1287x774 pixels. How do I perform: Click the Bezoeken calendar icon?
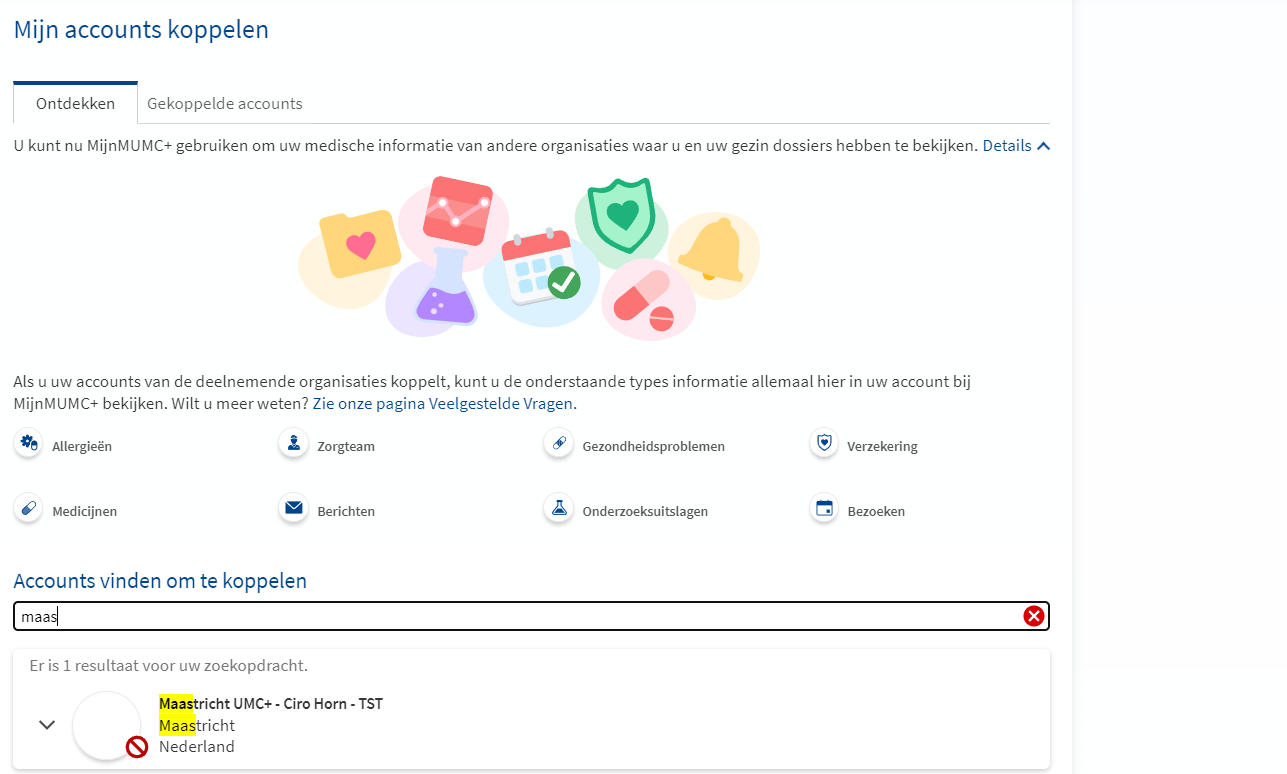(824, 508)
